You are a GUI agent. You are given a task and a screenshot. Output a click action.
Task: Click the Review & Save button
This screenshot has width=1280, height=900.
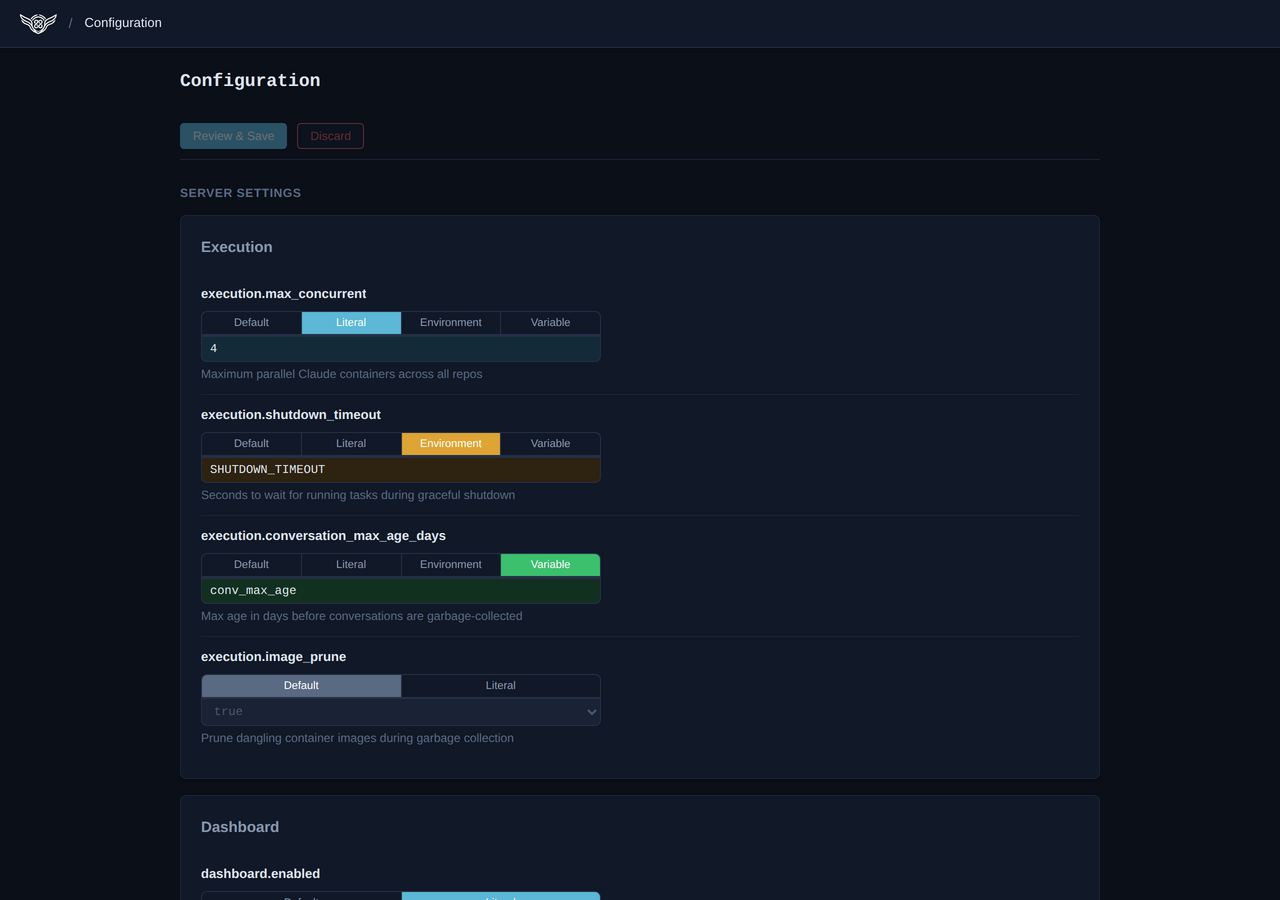tap(233, 136)
